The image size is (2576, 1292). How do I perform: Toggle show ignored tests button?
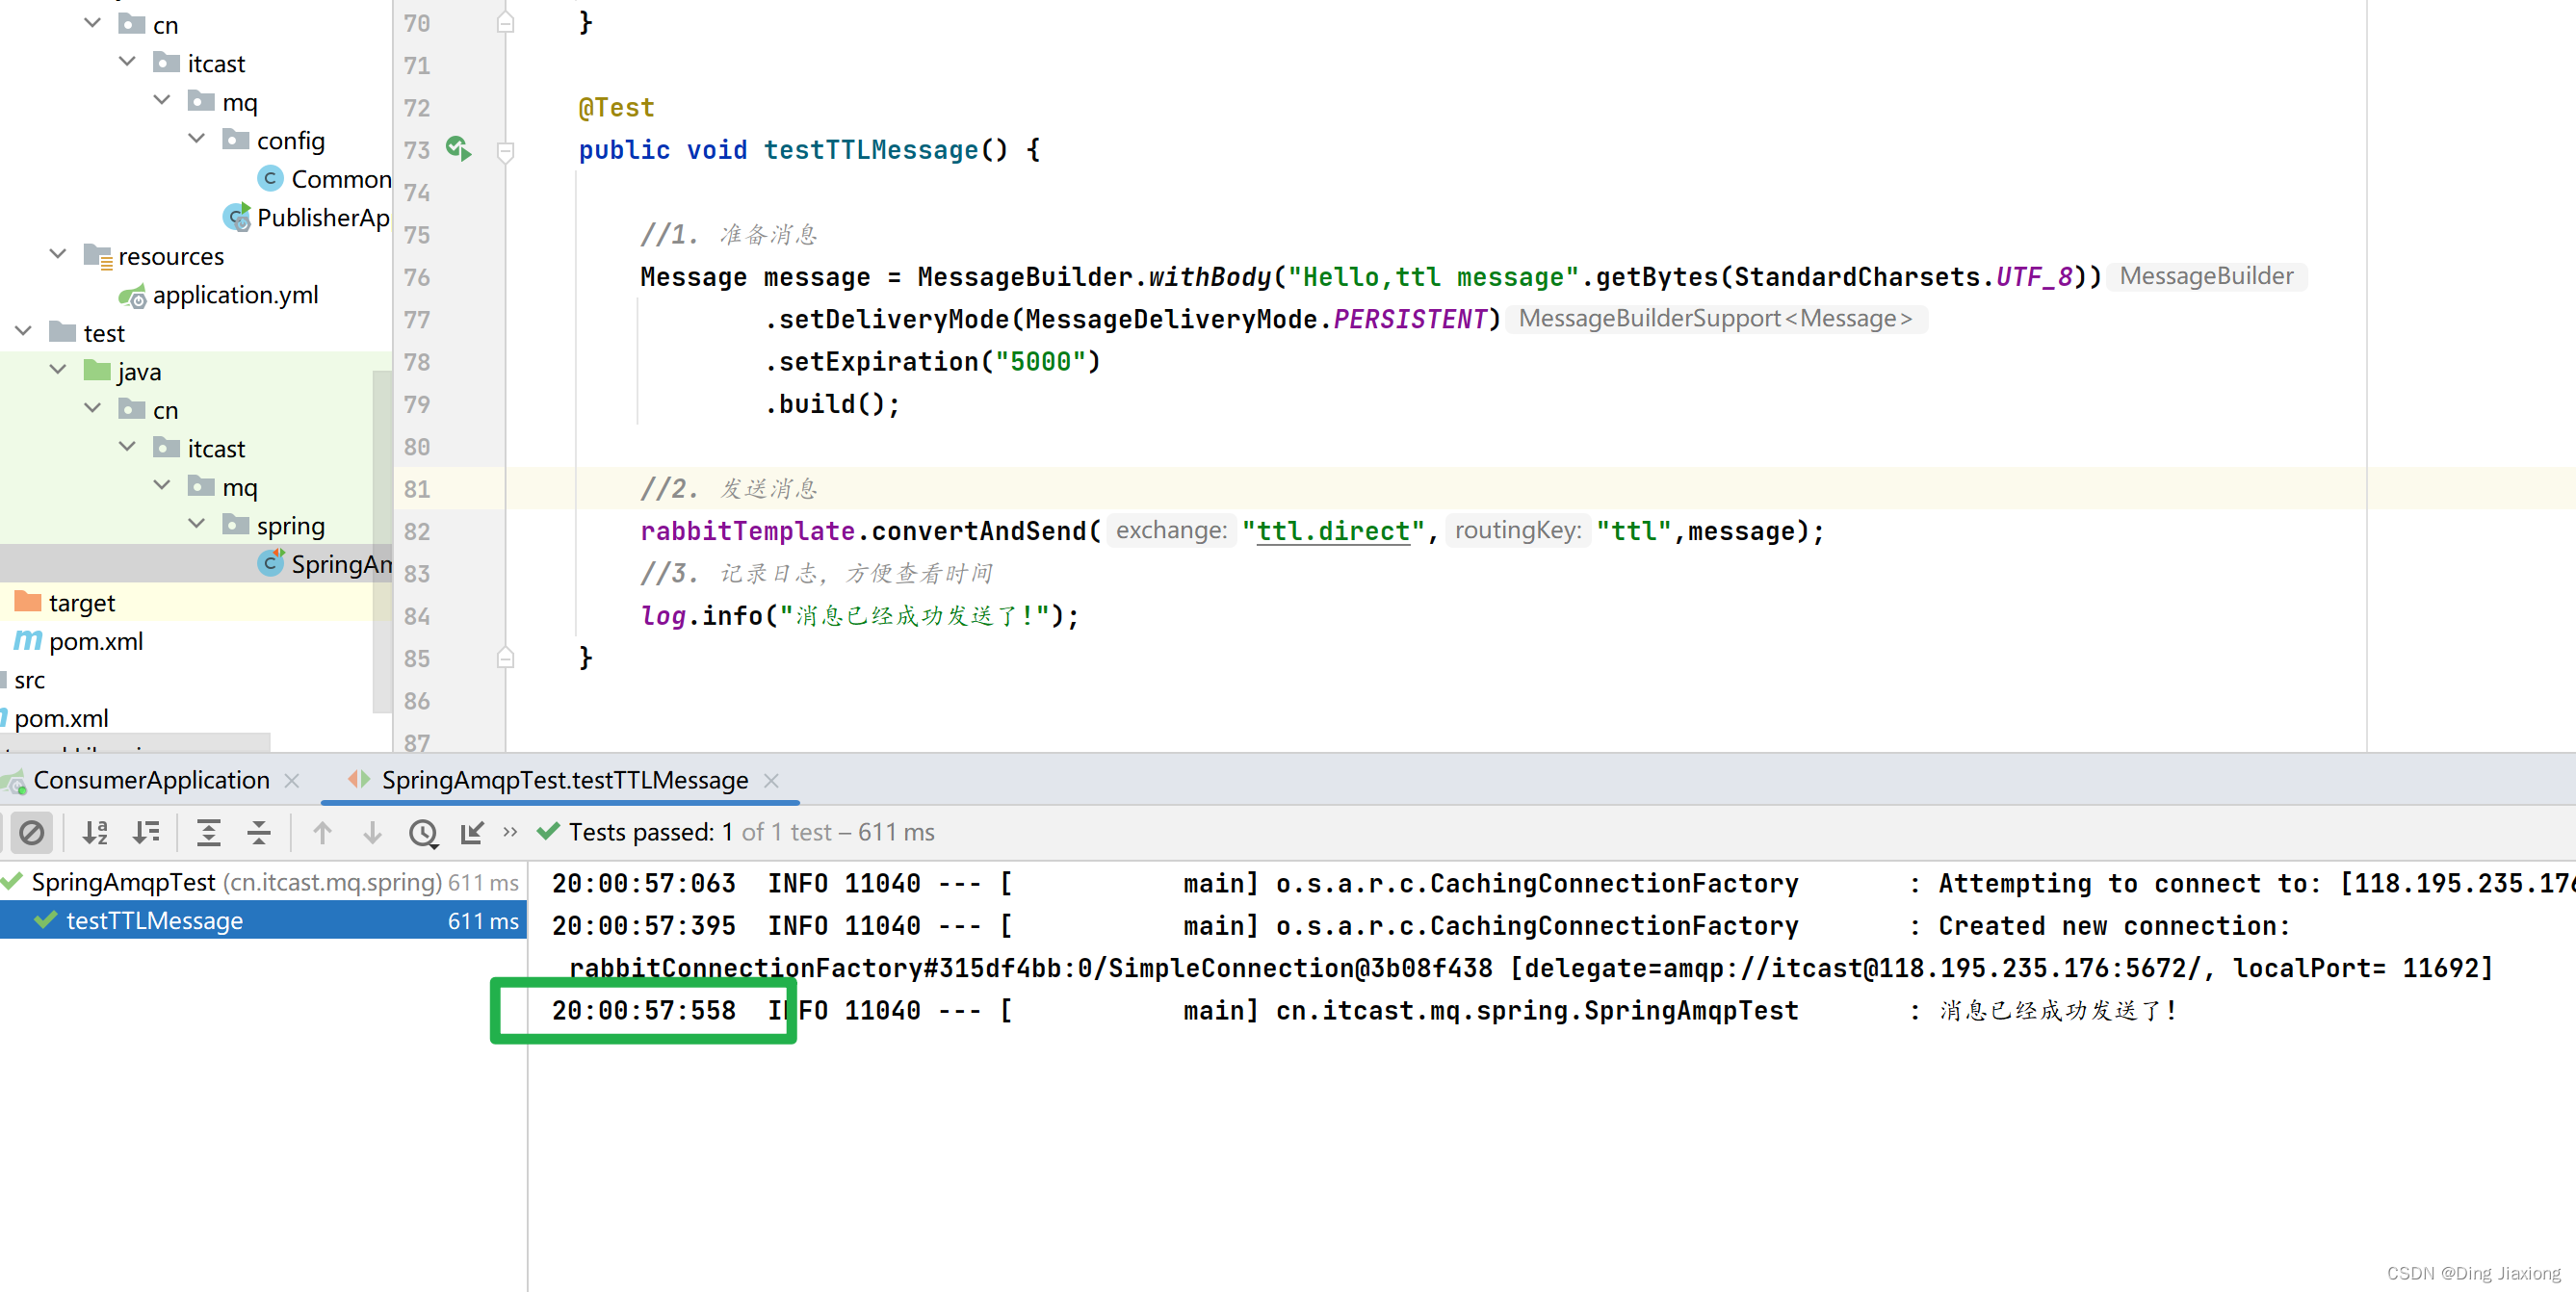(x=32, y=832)
